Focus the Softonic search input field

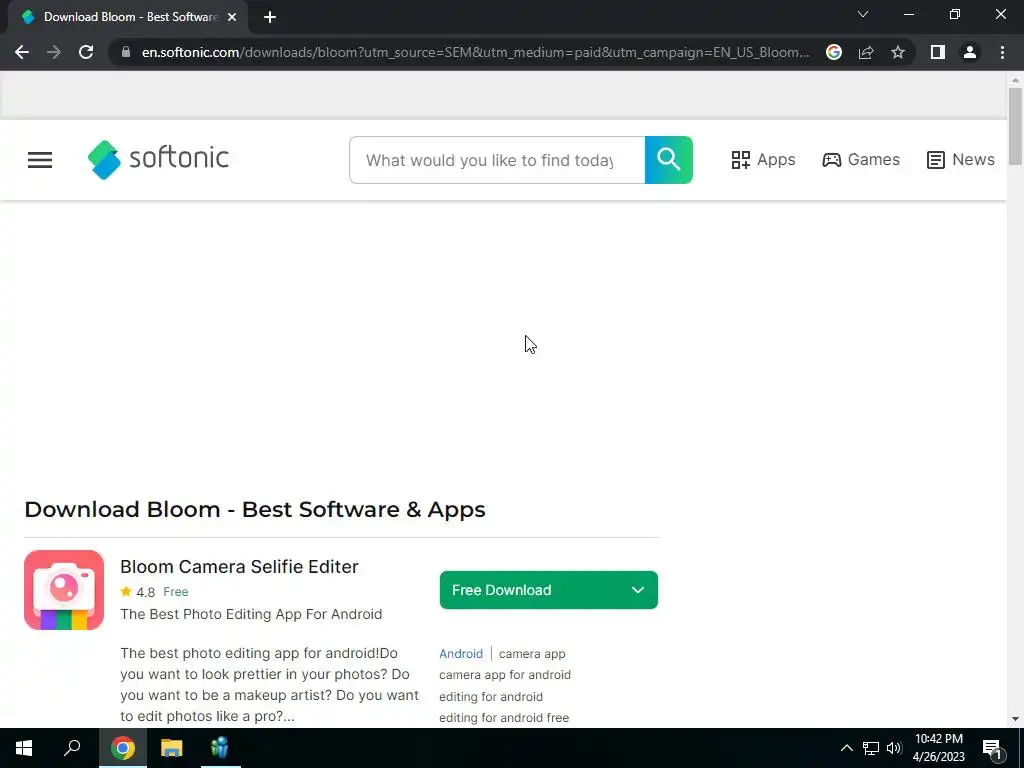(x=497, y=160)
